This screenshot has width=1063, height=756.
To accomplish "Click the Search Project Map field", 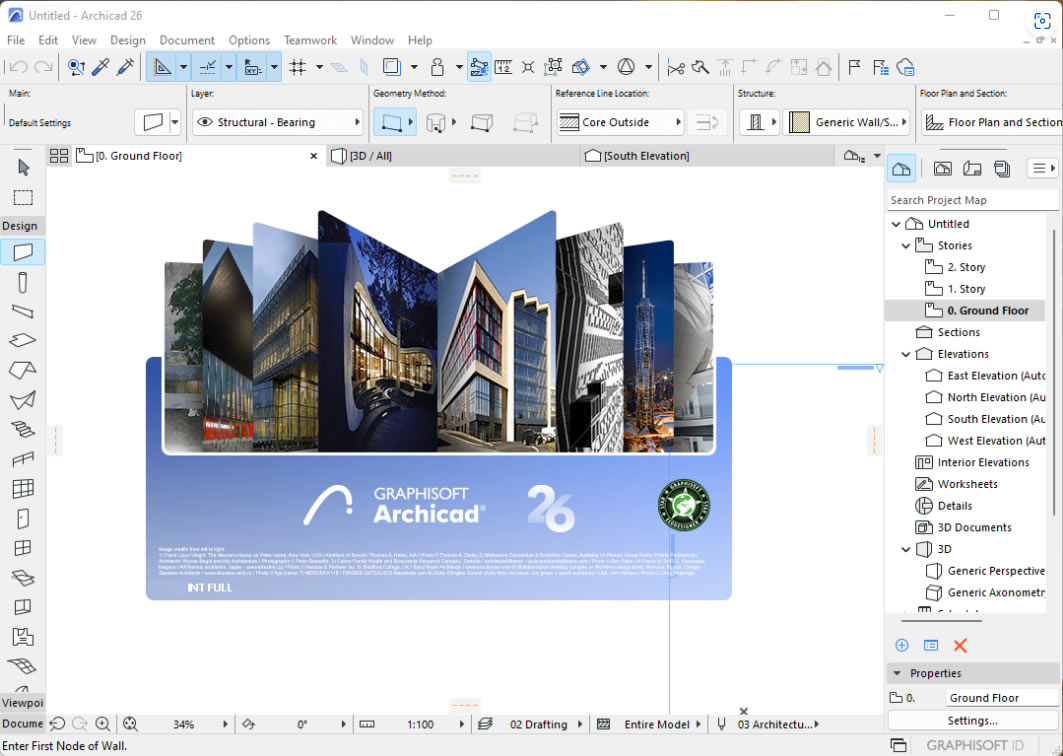I will [972, 200].
